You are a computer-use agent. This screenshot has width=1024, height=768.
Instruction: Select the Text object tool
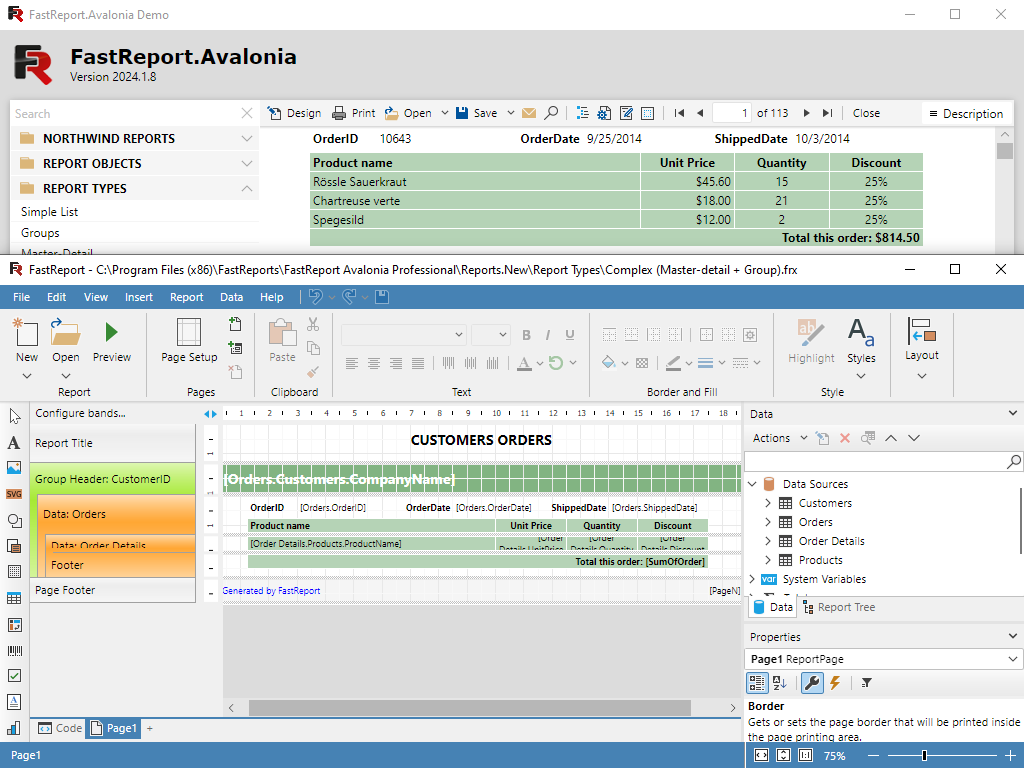point(14,442)
